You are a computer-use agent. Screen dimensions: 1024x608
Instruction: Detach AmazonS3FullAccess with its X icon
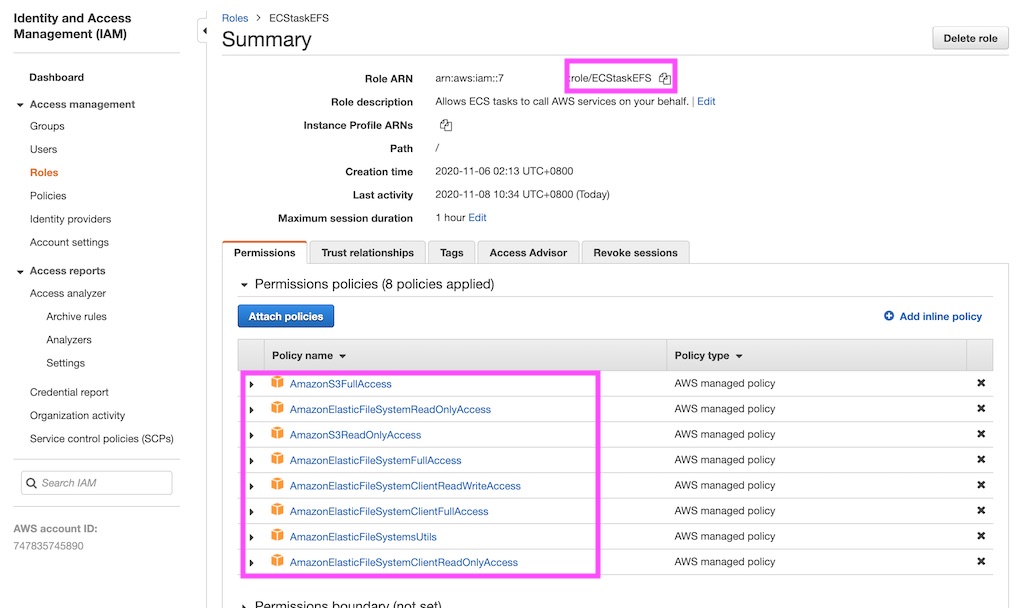coord(981,383)
